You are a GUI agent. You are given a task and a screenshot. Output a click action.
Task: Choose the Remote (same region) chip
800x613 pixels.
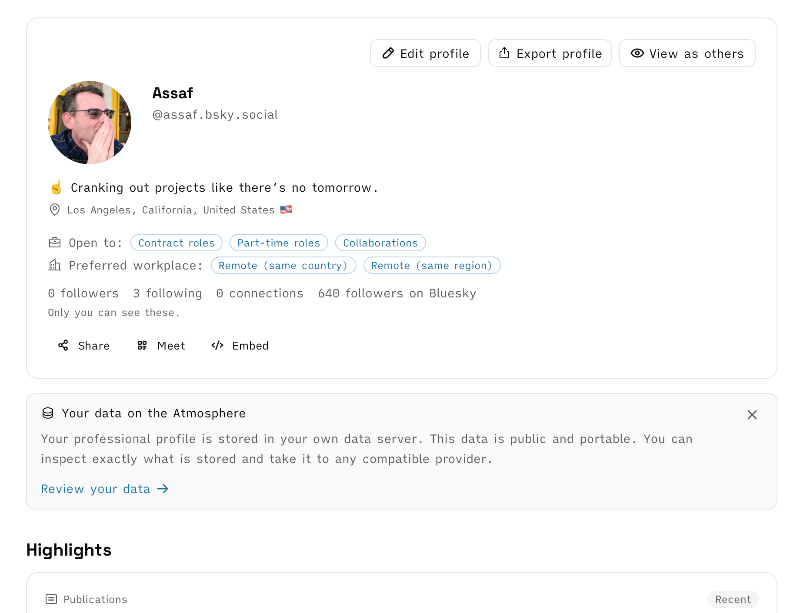(432, 265)
